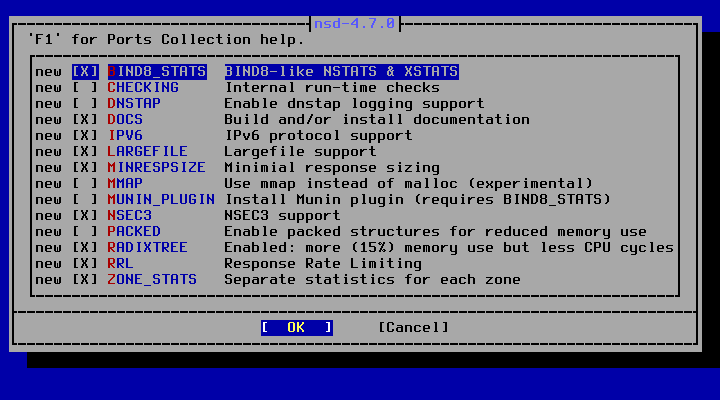
Task: Enable the CHECKING option checkbox
Action: (85, 88)
